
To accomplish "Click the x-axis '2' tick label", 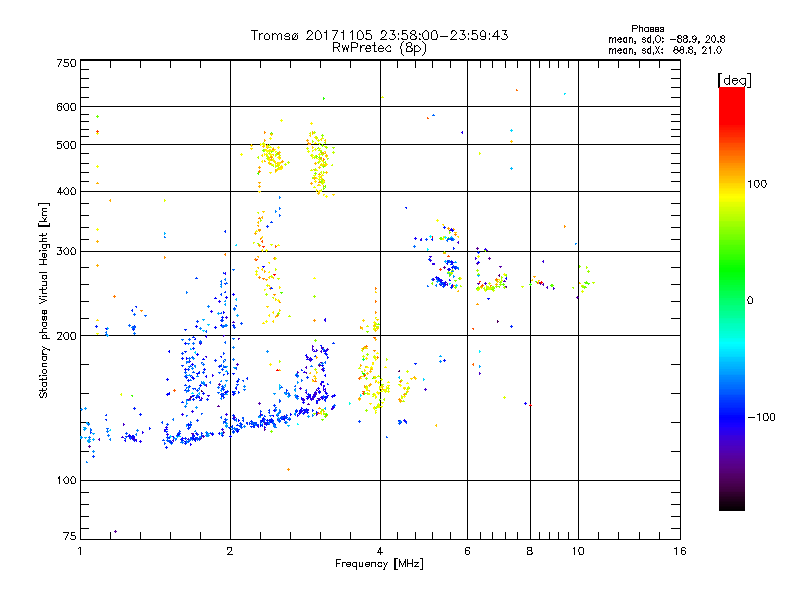I will [230, 551].
